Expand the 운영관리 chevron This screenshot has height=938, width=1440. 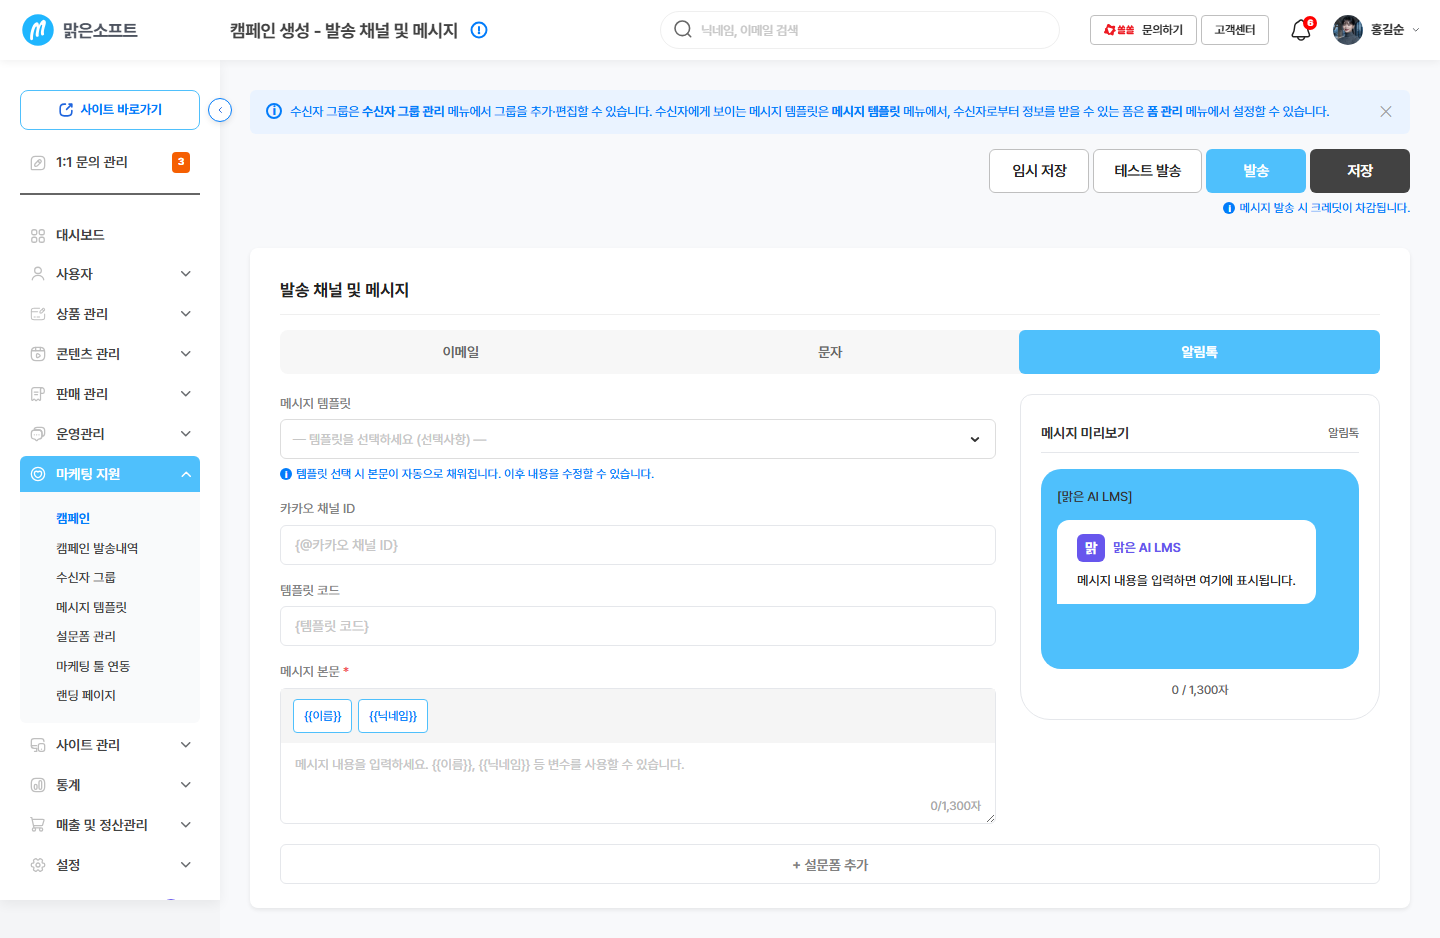pos(186,434)
